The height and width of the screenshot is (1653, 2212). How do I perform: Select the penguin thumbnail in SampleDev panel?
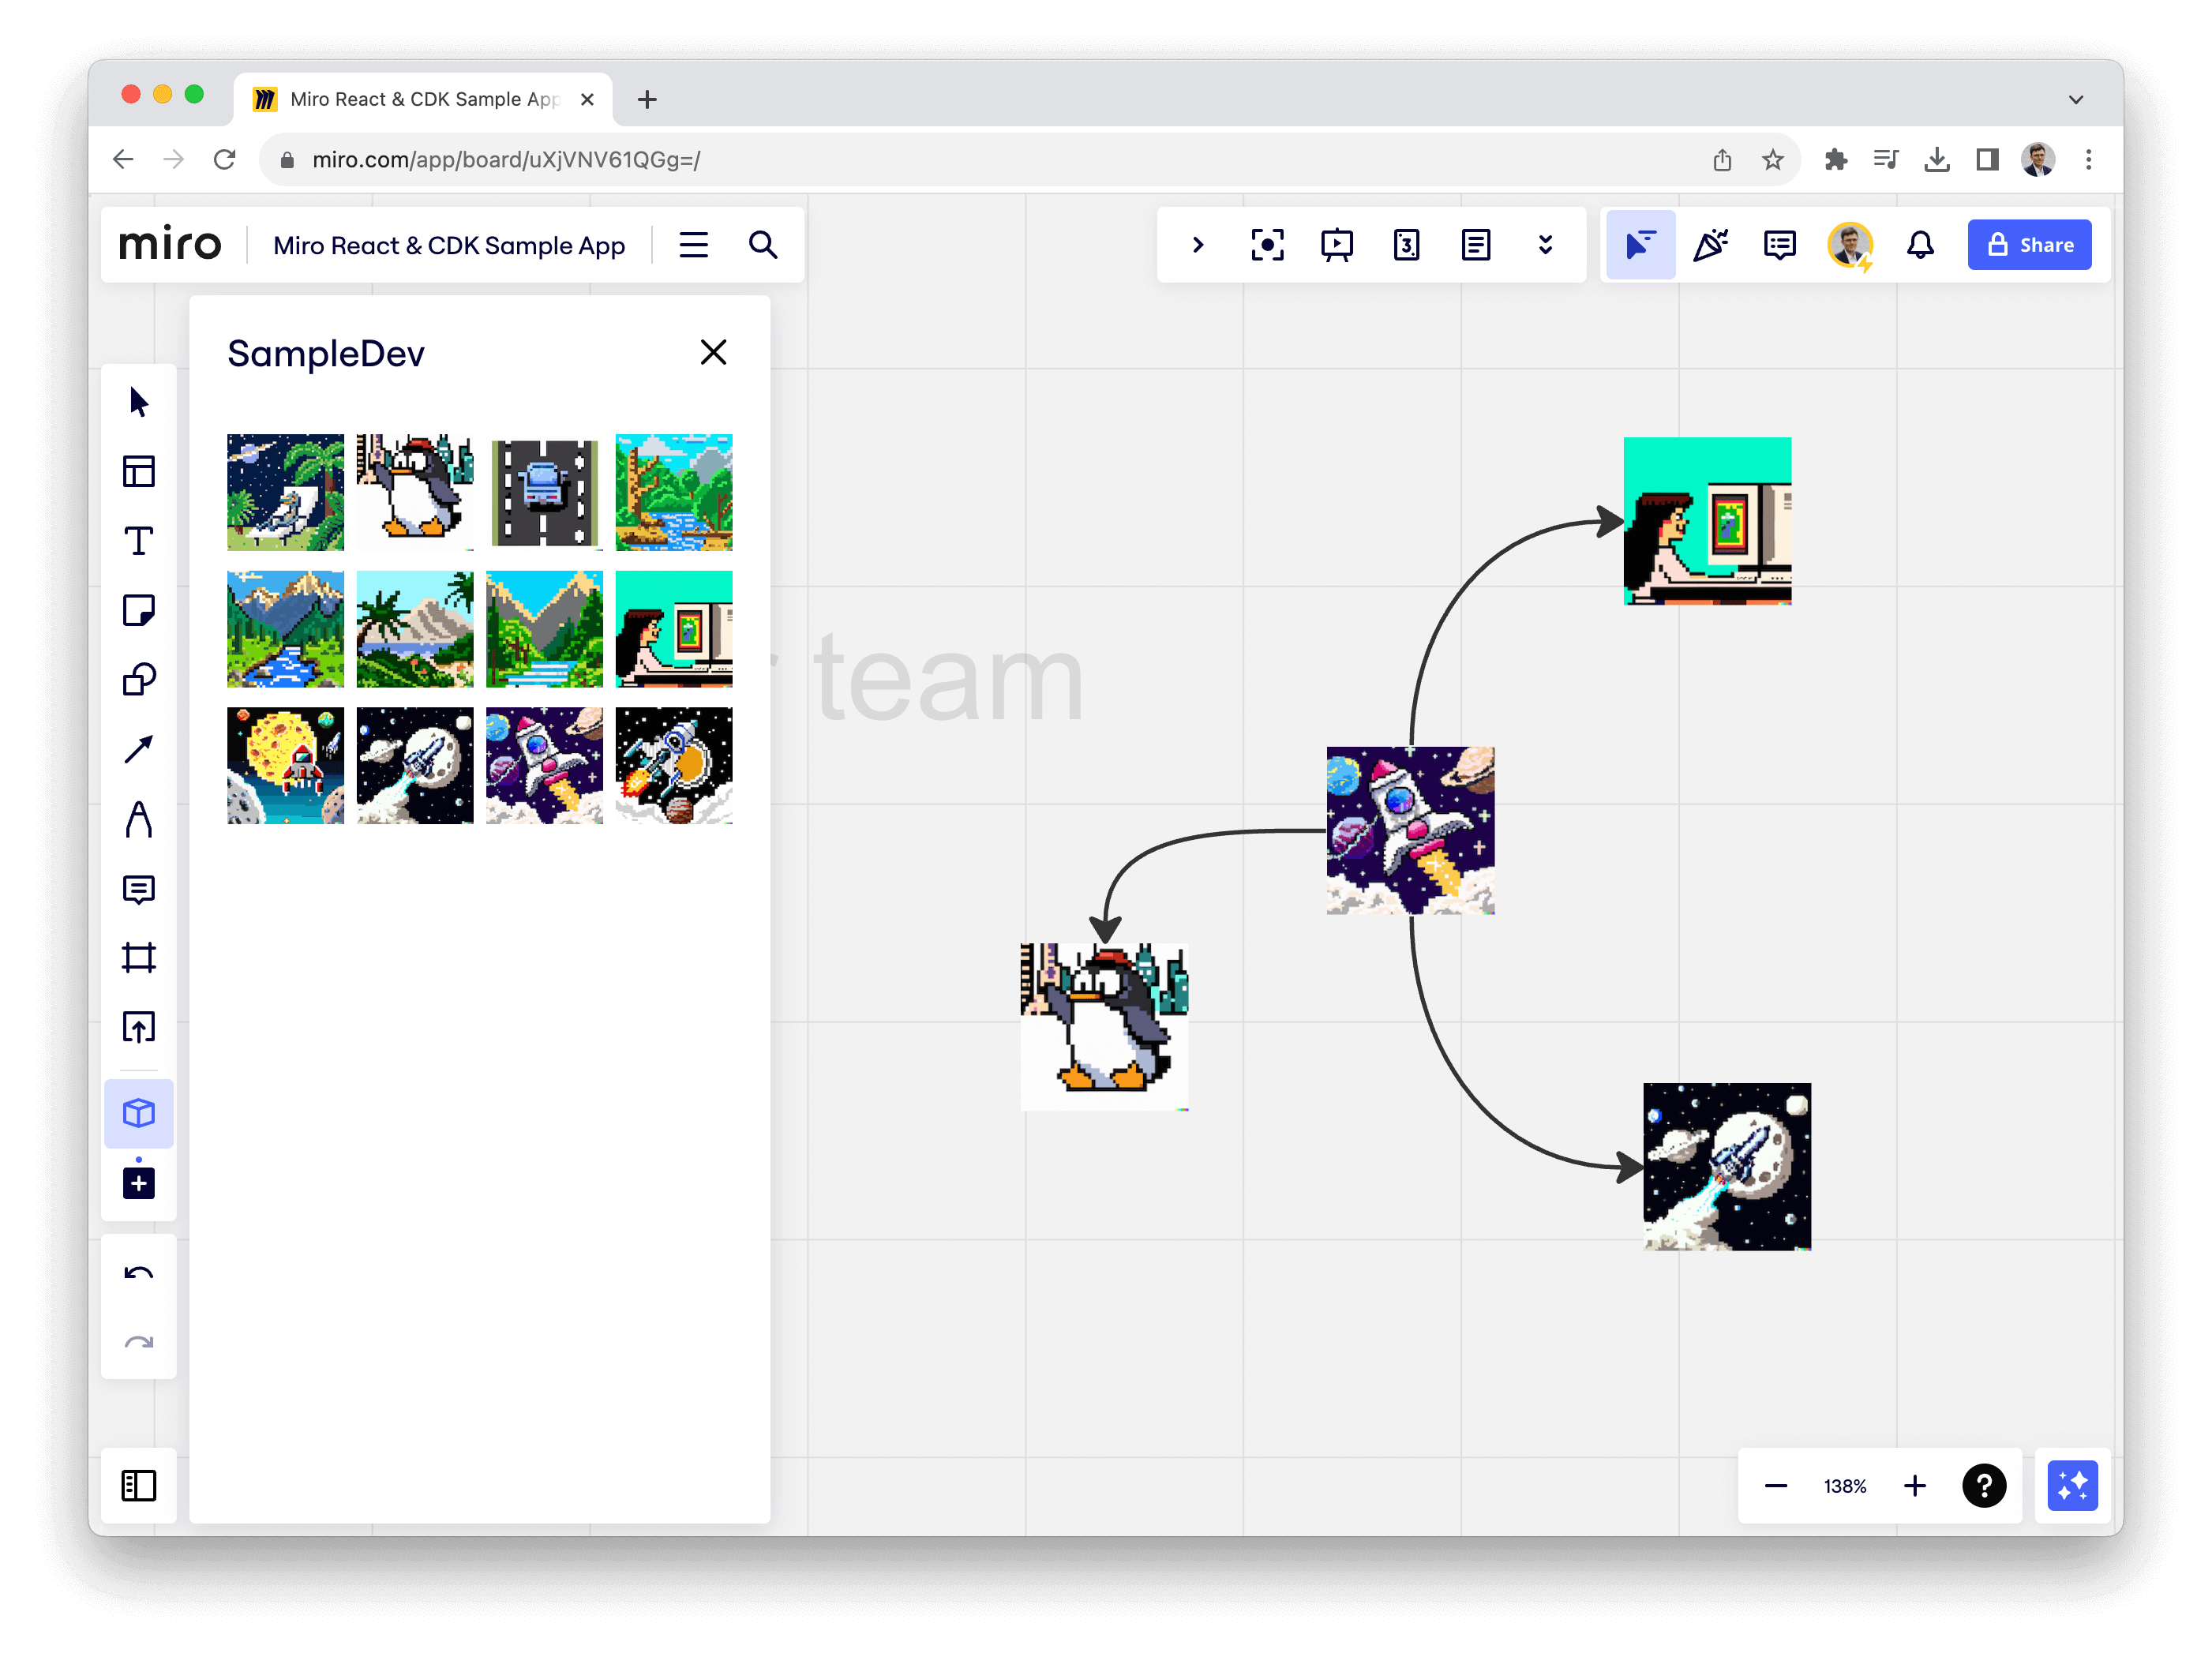pyautogui.click(x=414, y=492)
